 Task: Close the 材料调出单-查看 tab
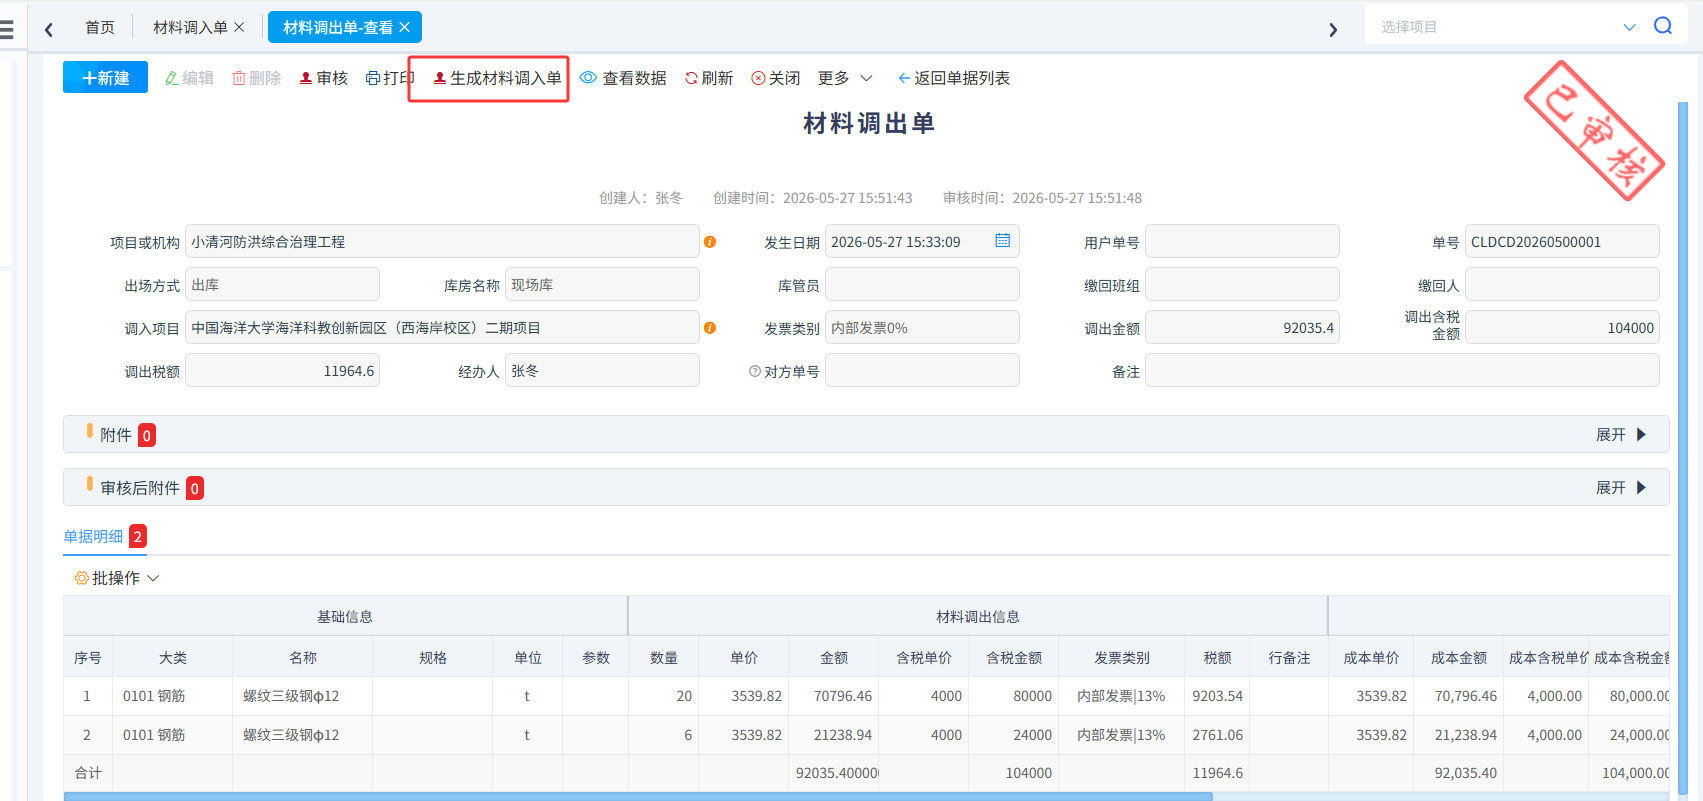pyautogui.click(x=405, y=27)
